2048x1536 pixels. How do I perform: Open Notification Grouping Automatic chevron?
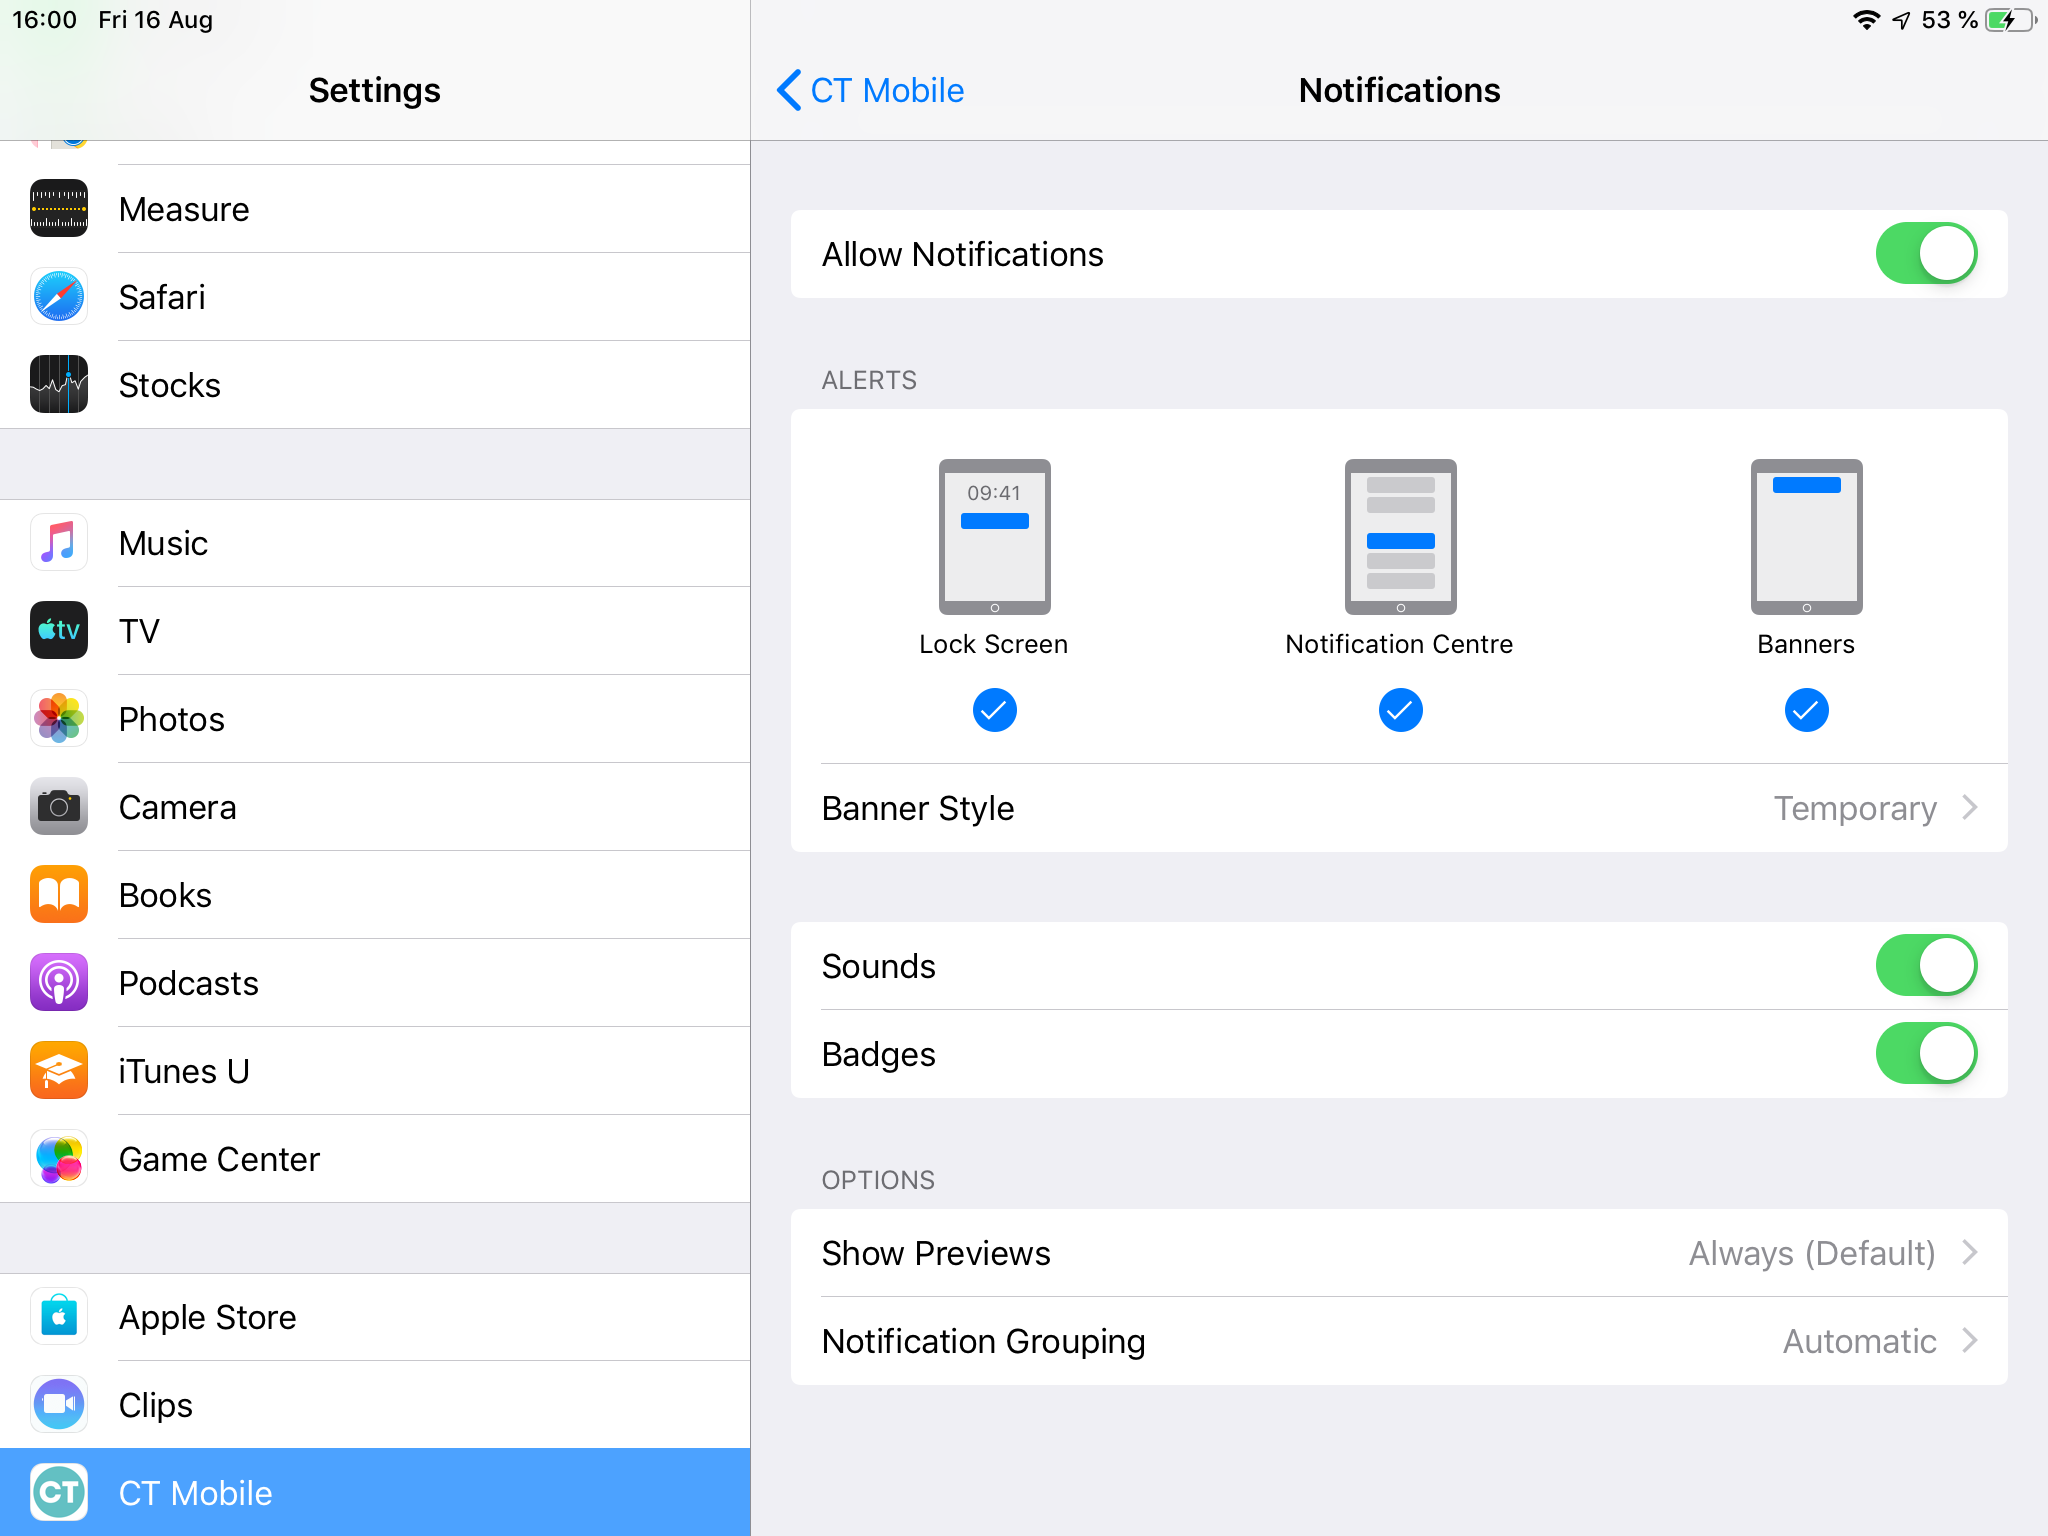click(1968, 1341)
